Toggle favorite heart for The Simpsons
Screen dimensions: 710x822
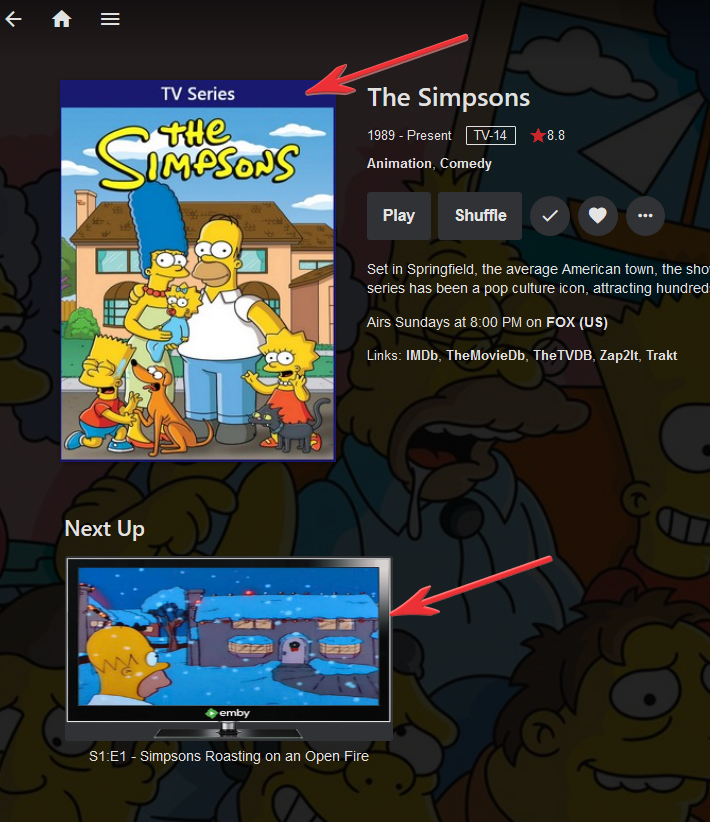tap(597, 215)
